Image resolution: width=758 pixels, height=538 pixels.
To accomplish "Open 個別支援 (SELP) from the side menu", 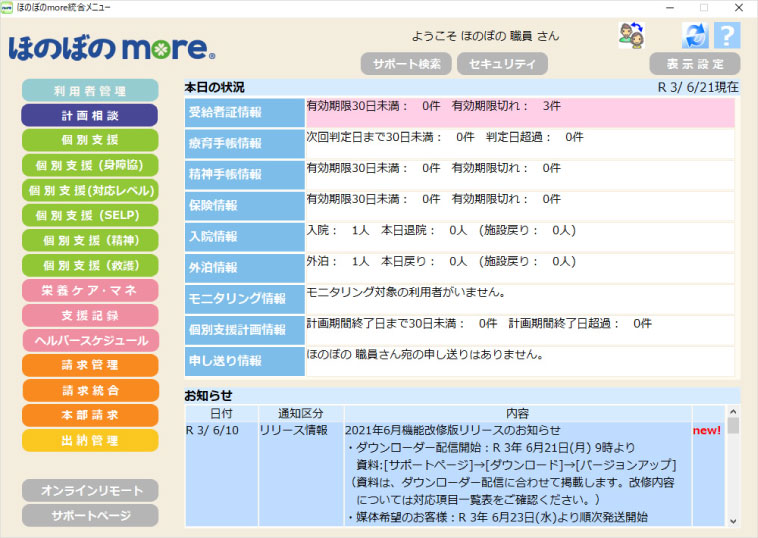I will tap(90, 215).
